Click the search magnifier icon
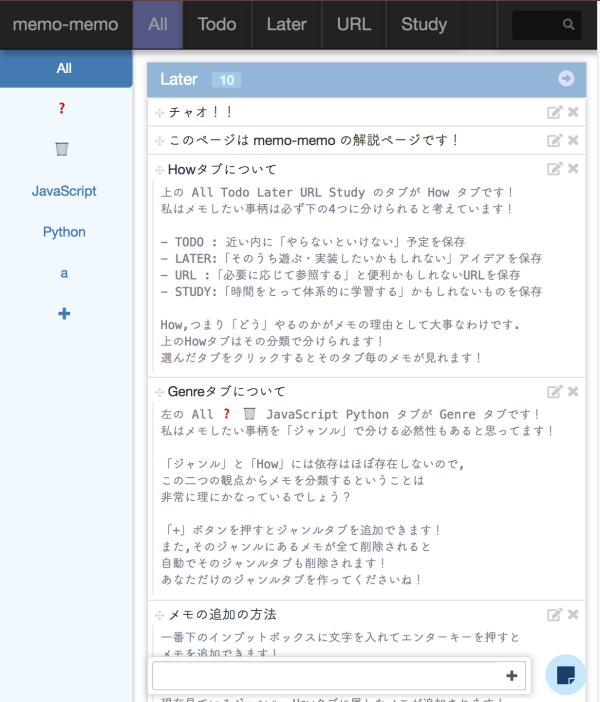 tap(568, 24)
